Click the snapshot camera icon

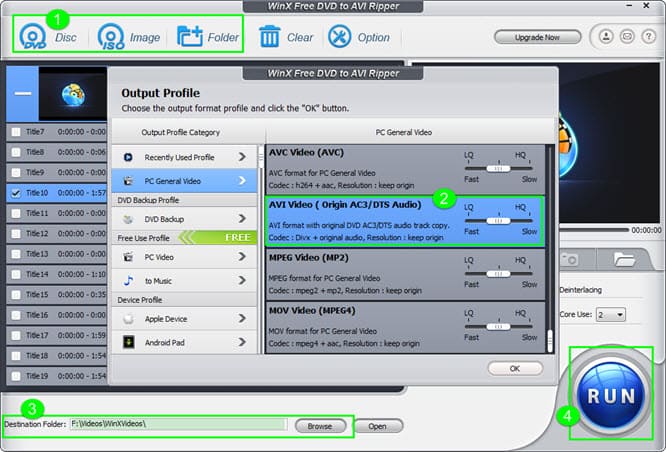[x=570, y=259]
